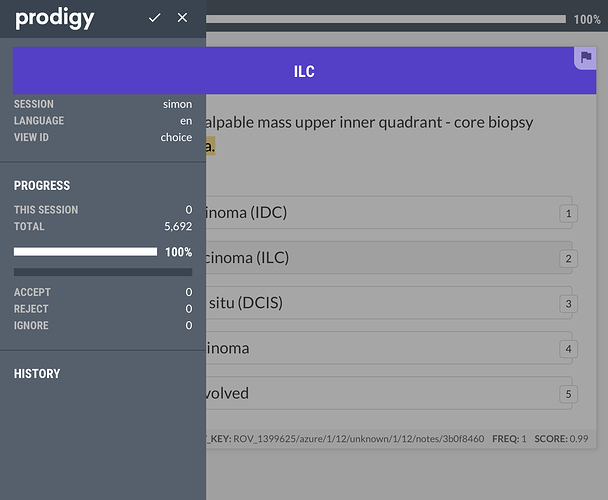Click the number 5 shortcut badge
Viewport: 608px width, 500px height.
[x=568, y=394]
